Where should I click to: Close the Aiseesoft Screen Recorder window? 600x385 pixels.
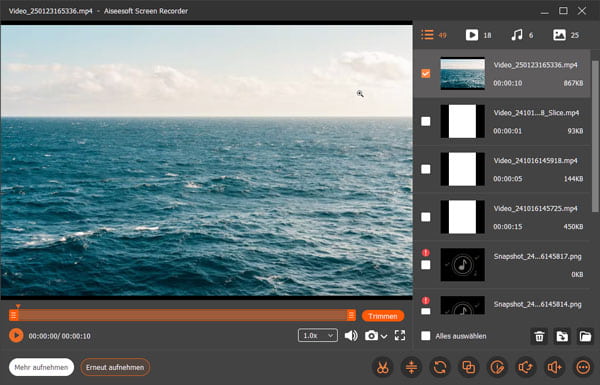coord(582,11)
